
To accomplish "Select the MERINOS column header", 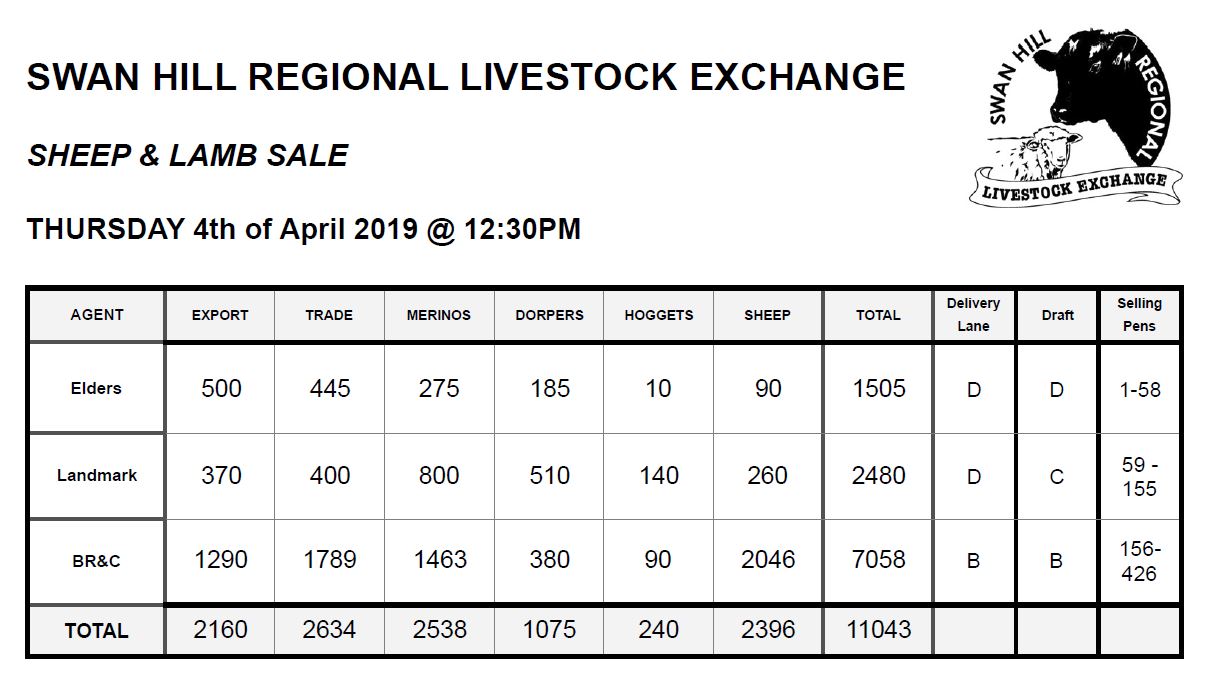I will [439, 314].
